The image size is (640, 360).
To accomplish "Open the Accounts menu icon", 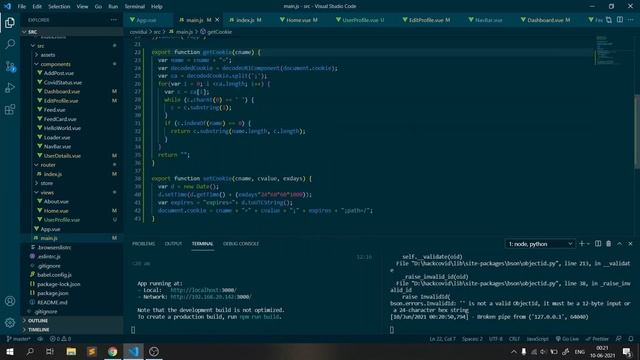I will [x=10, y=301].
